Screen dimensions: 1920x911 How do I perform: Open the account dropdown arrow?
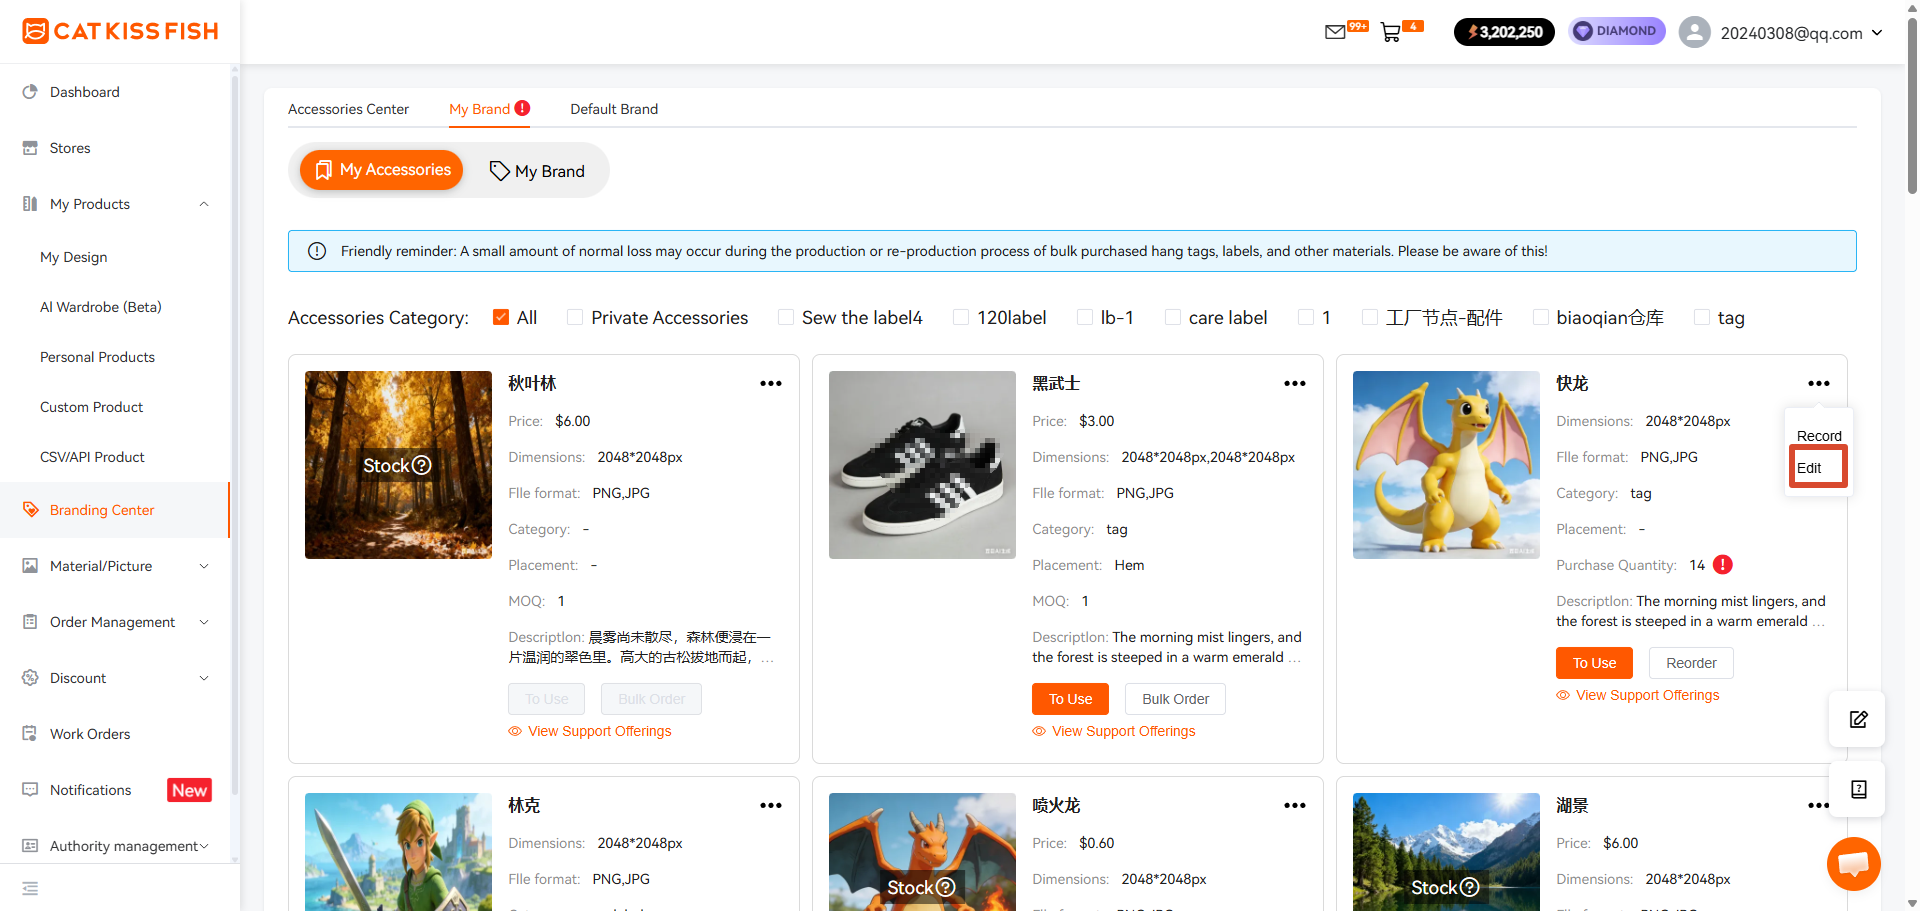tap(1877, 32)
